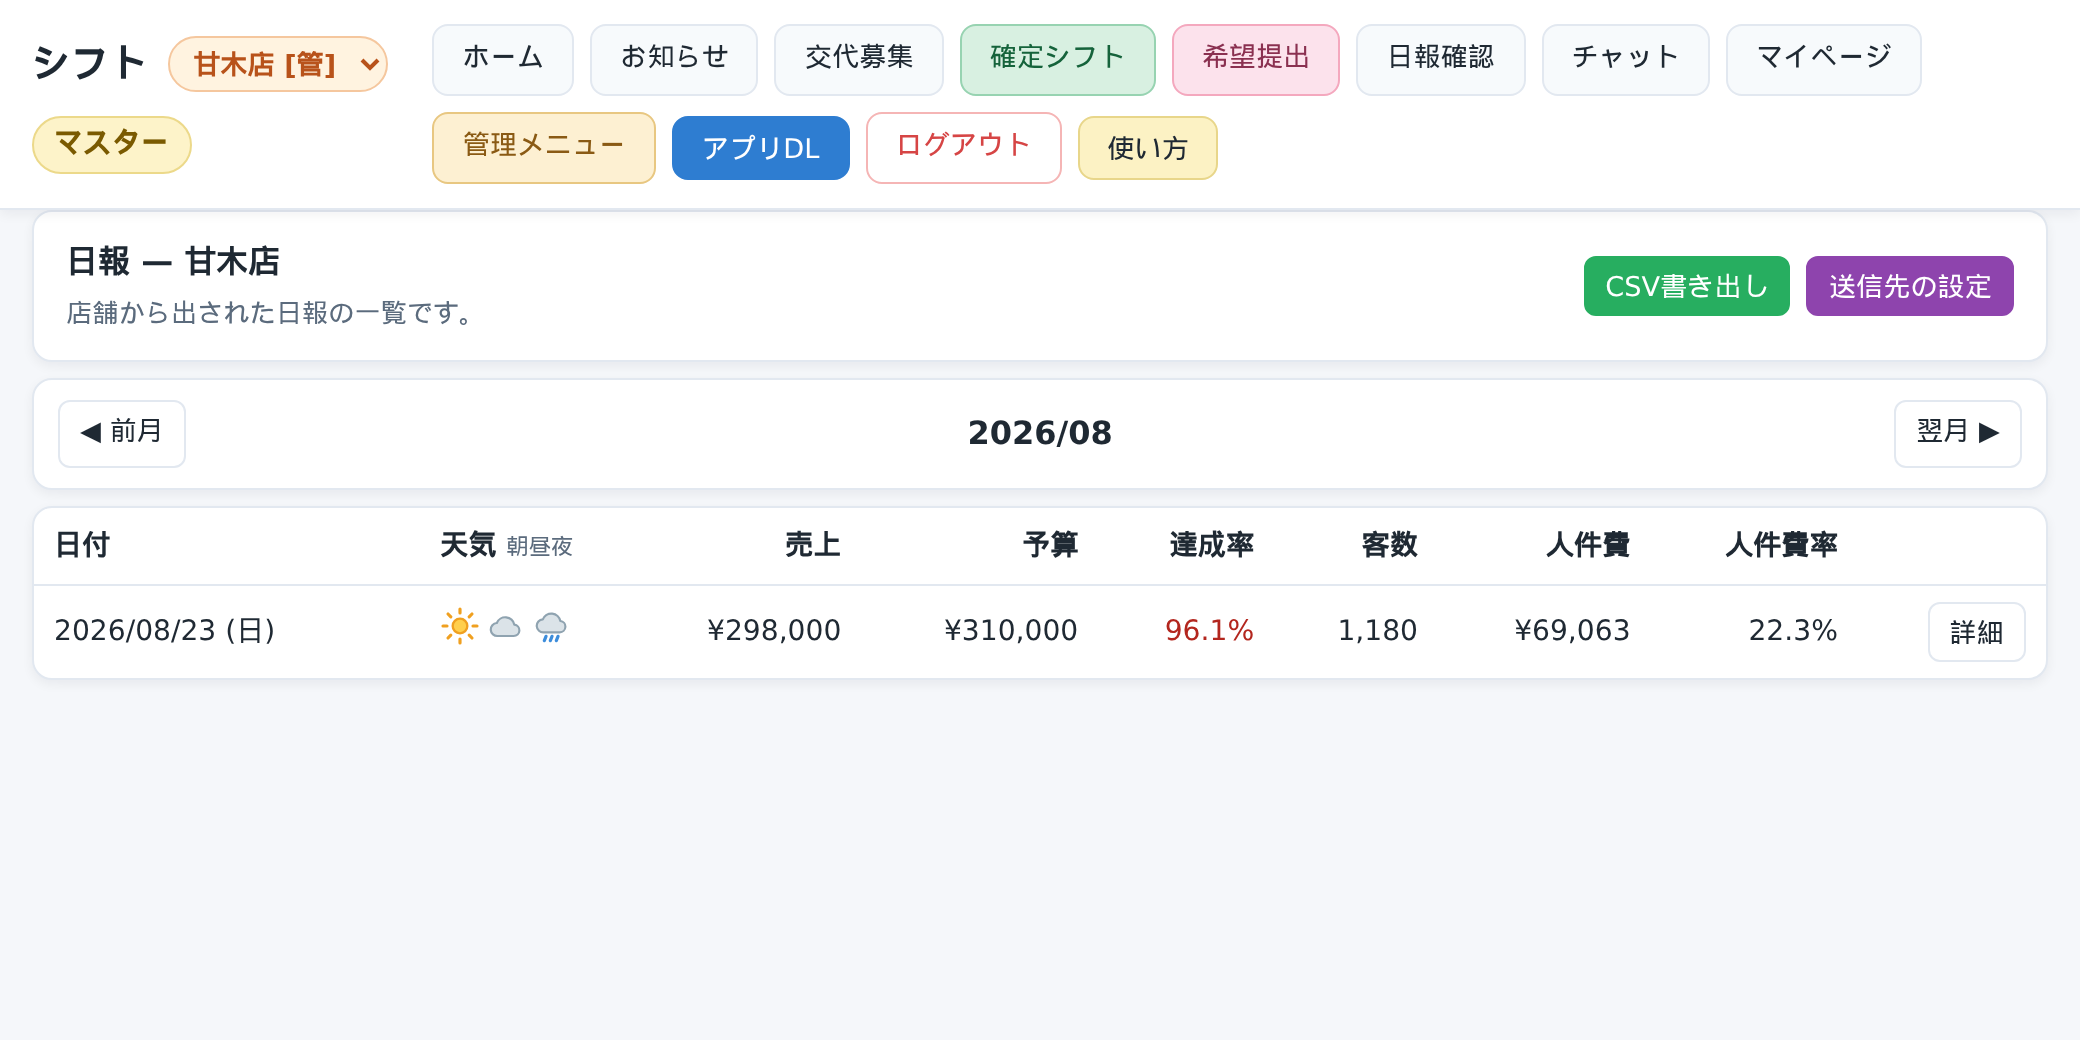Open the 甘木店 [管] store dropdown
The image size is (2080, 1040).
pos(278,64)
